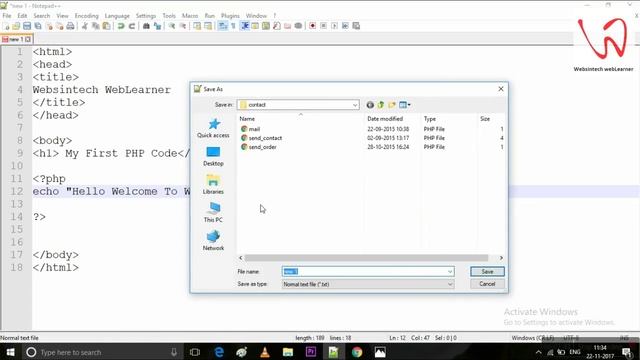The image size is (640, 360).
Task: Sort files by Date modified column header
Action: 392,119
